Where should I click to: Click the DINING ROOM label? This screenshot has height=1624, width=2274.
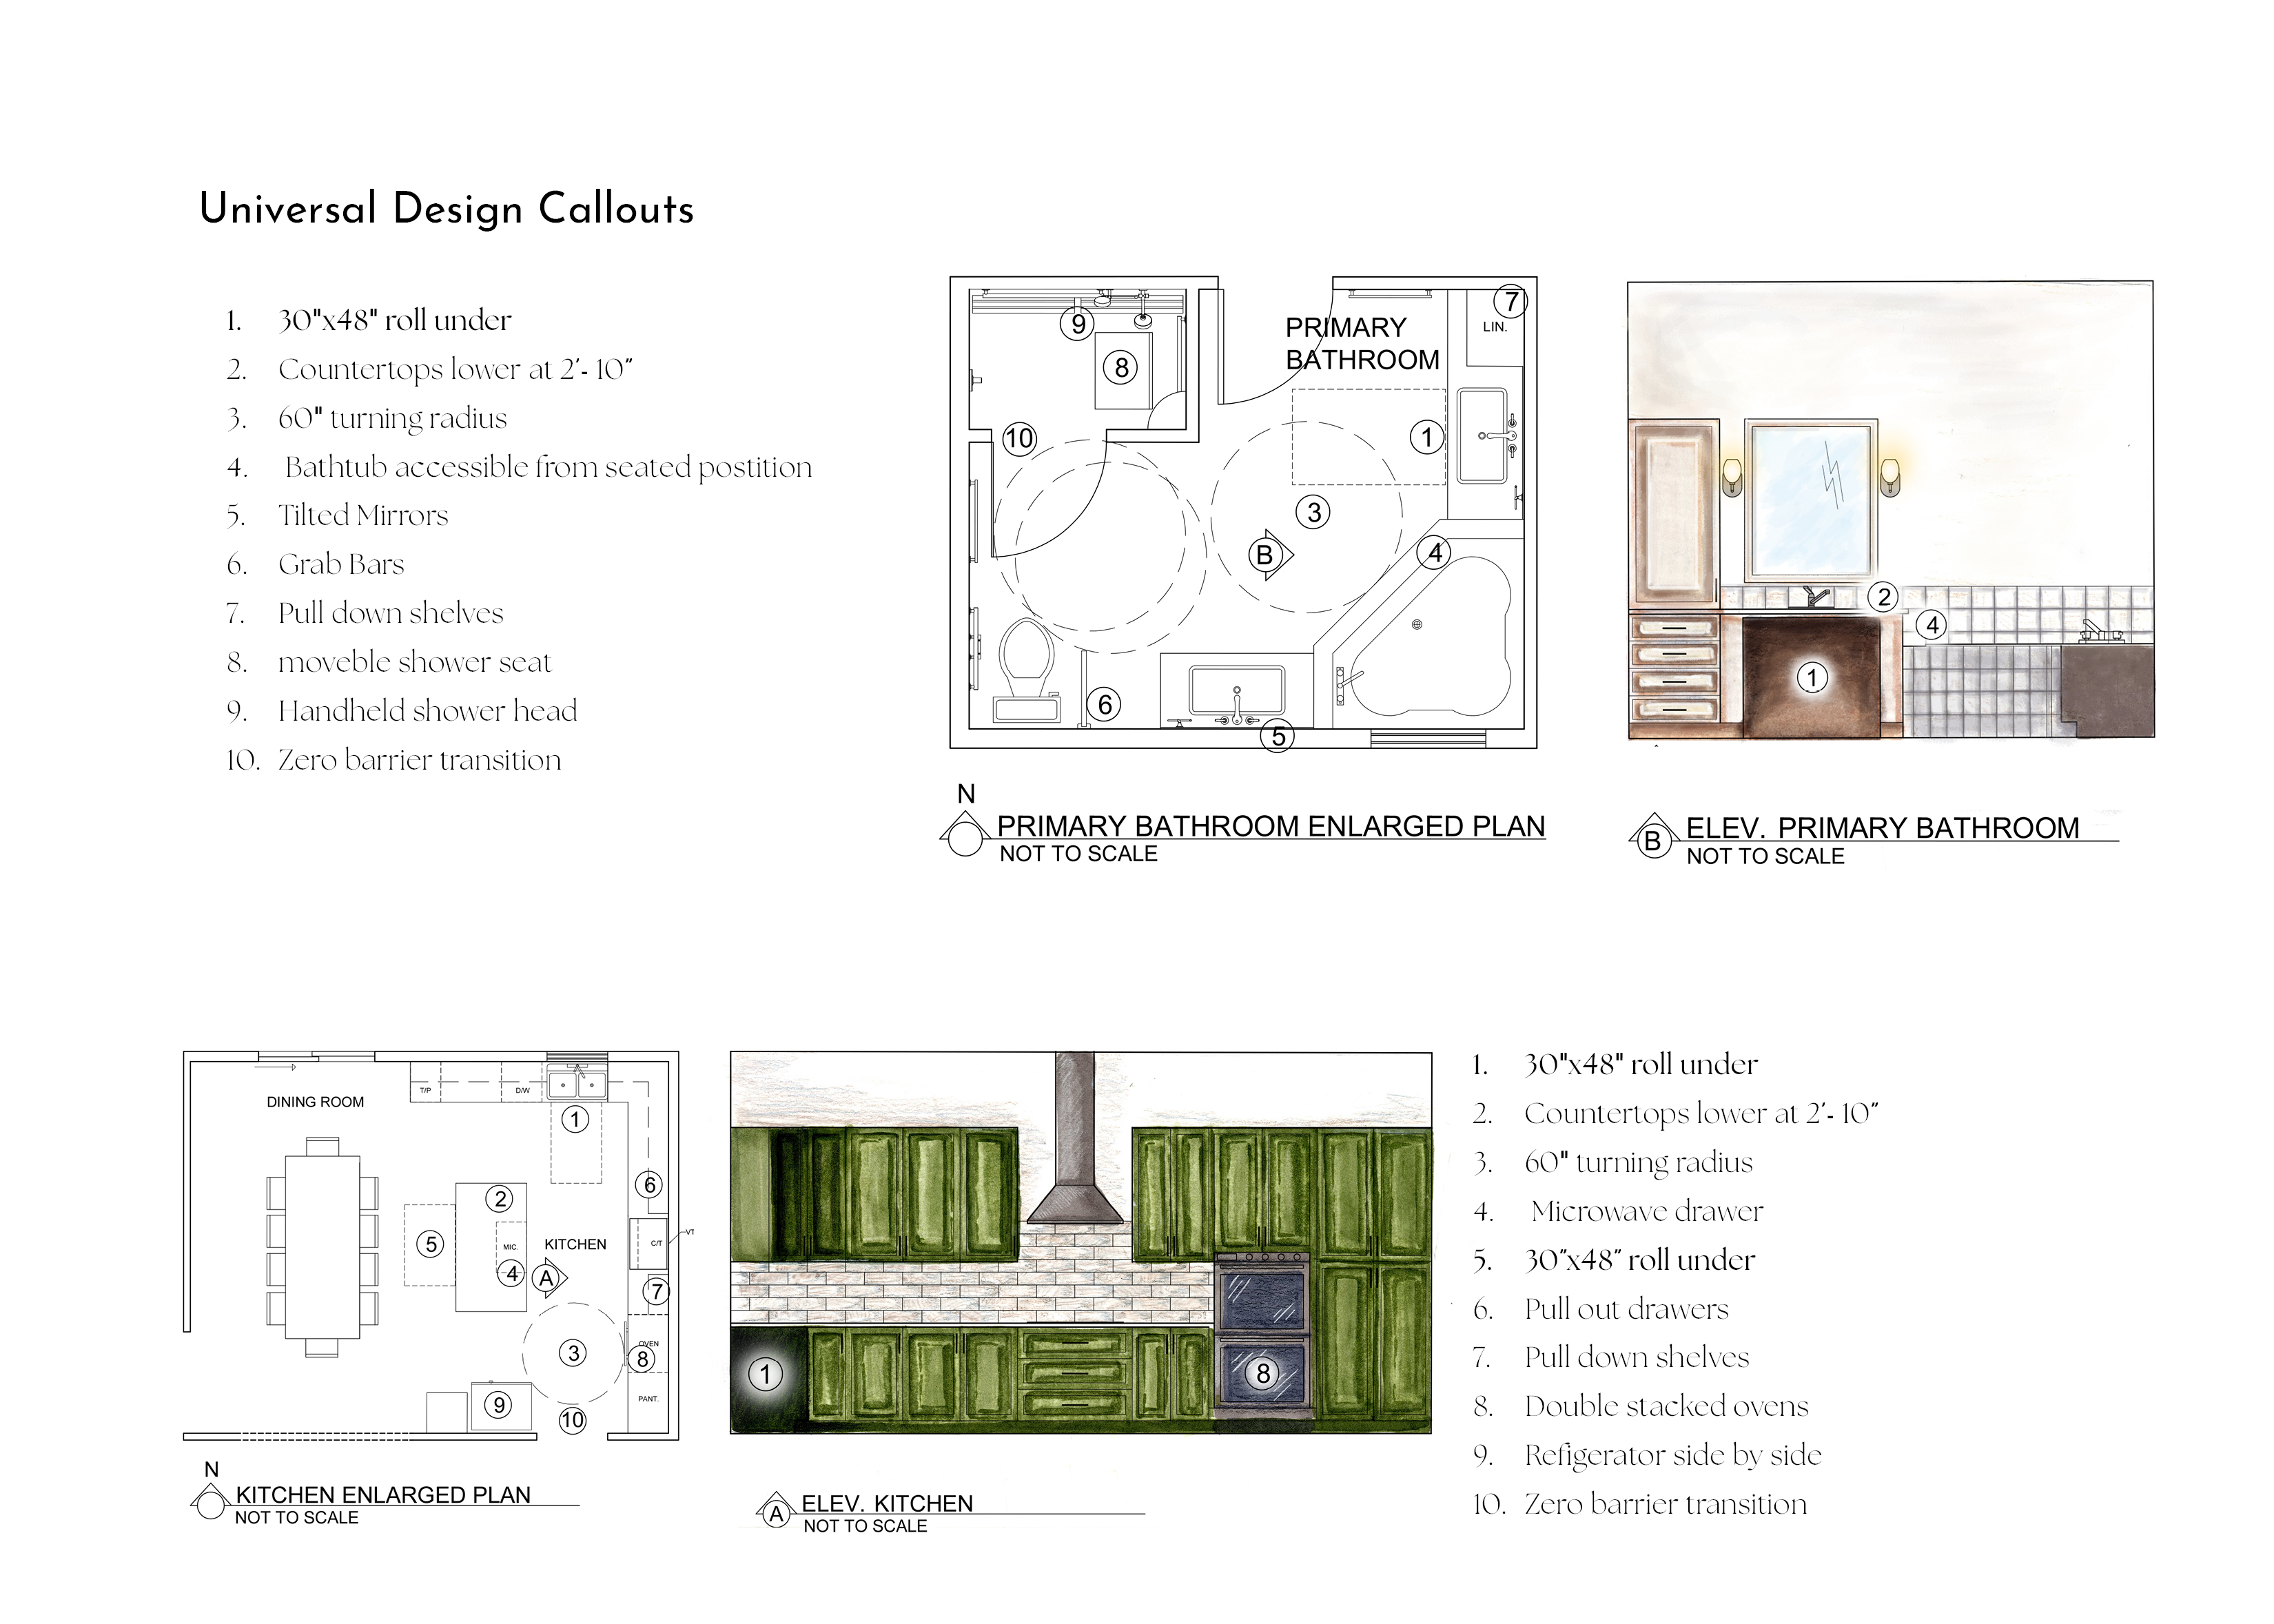tap(315, 1102)
